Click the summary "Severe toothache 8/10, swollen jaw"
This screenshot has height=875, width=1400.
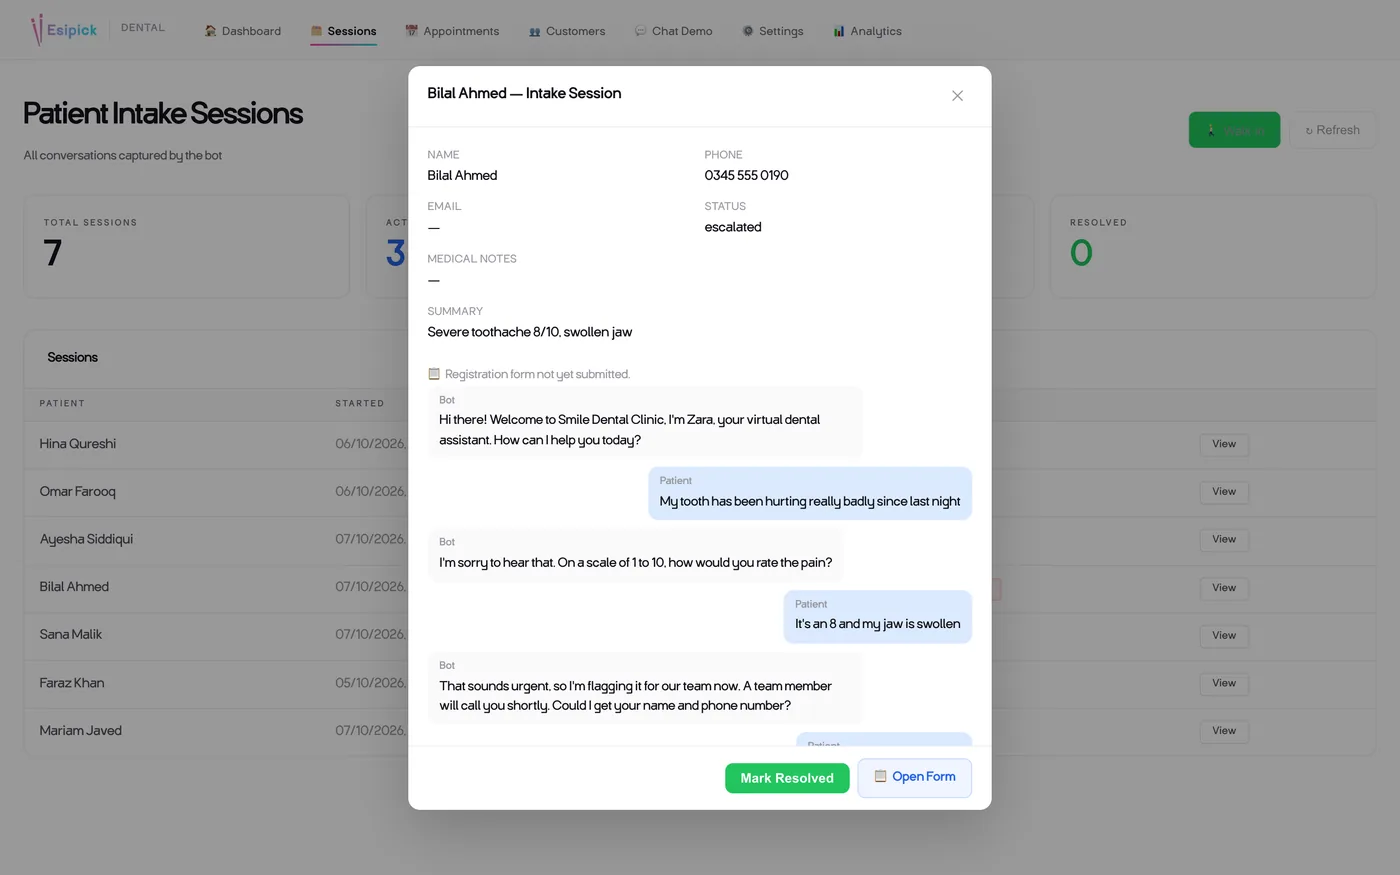click(530, 332)
